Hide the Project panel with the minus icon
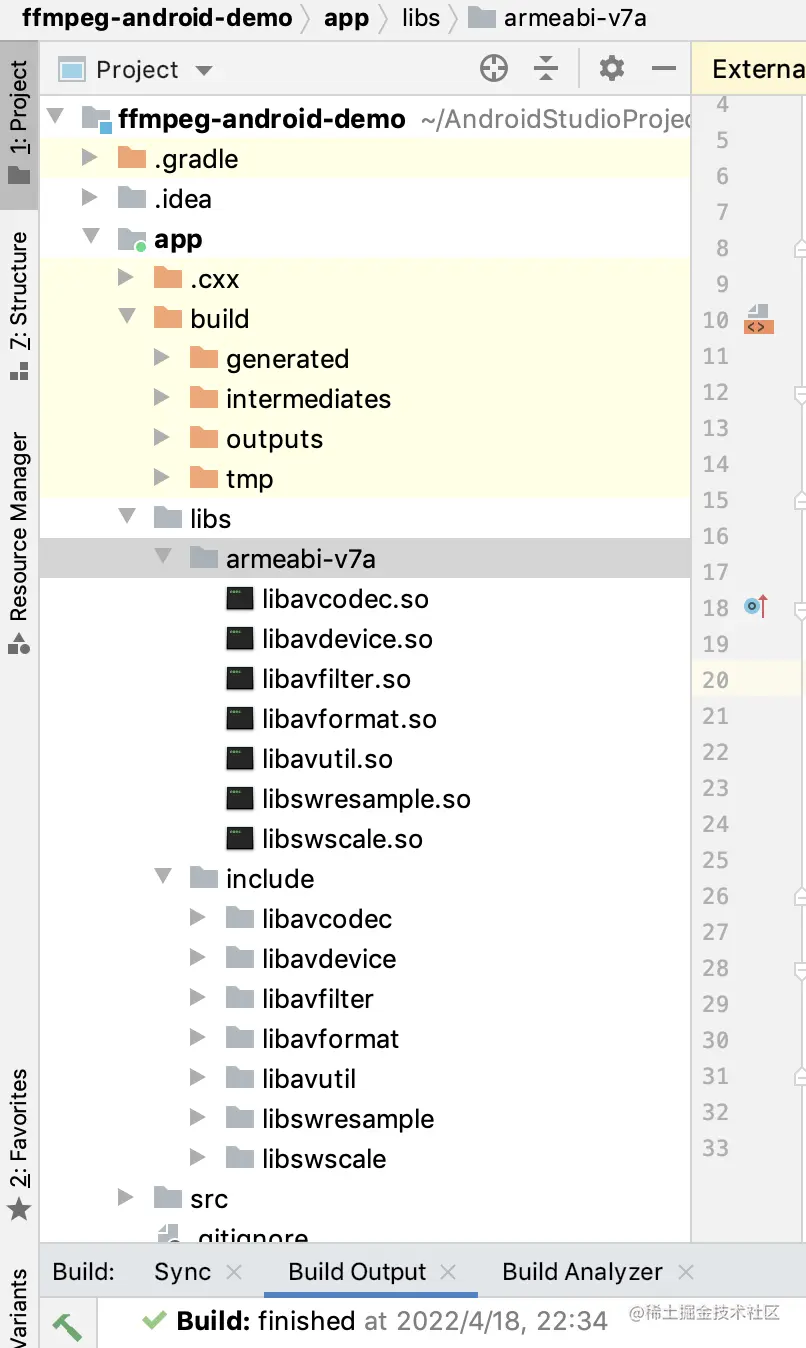This screenshot has height=1348, width=806. click(x=664, y=69)
